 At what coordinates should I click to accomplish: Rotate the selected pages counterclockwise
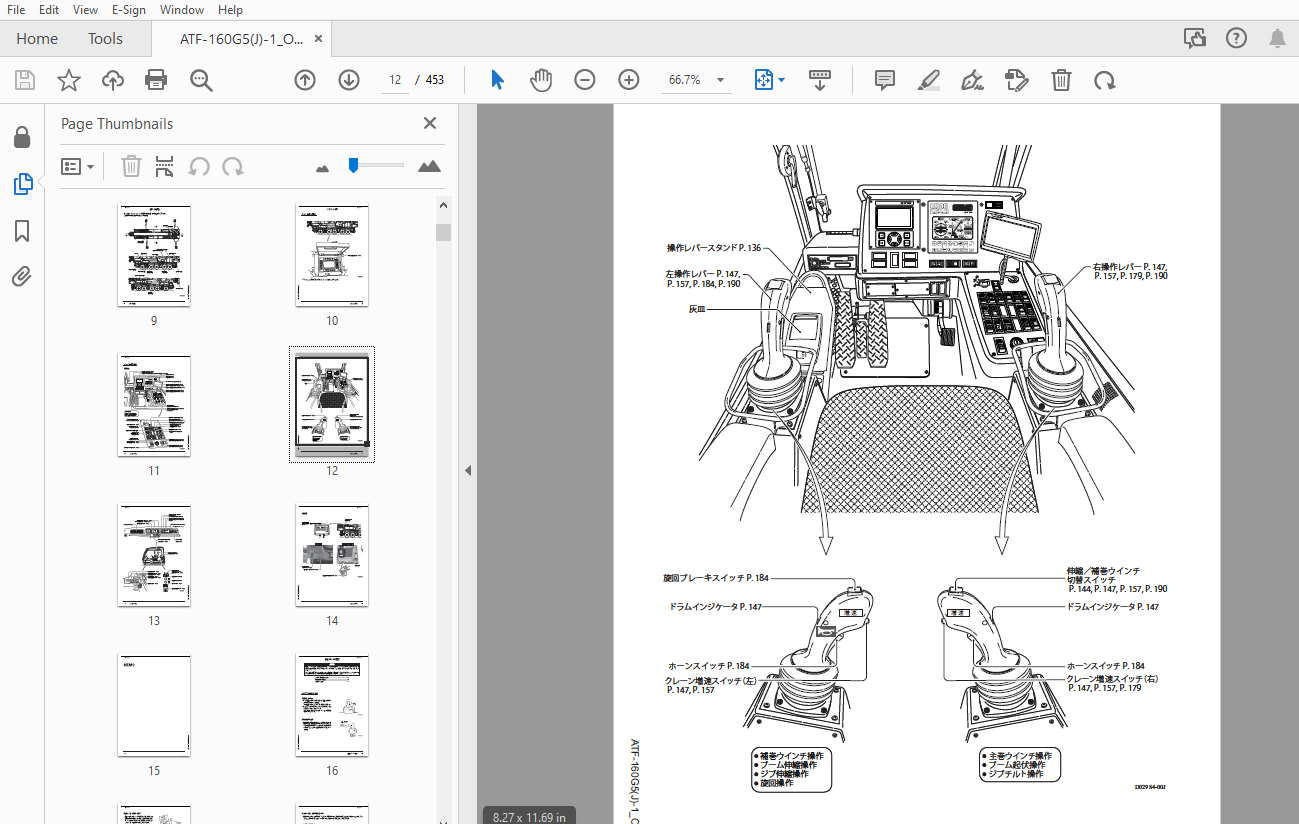coord(199,166)
